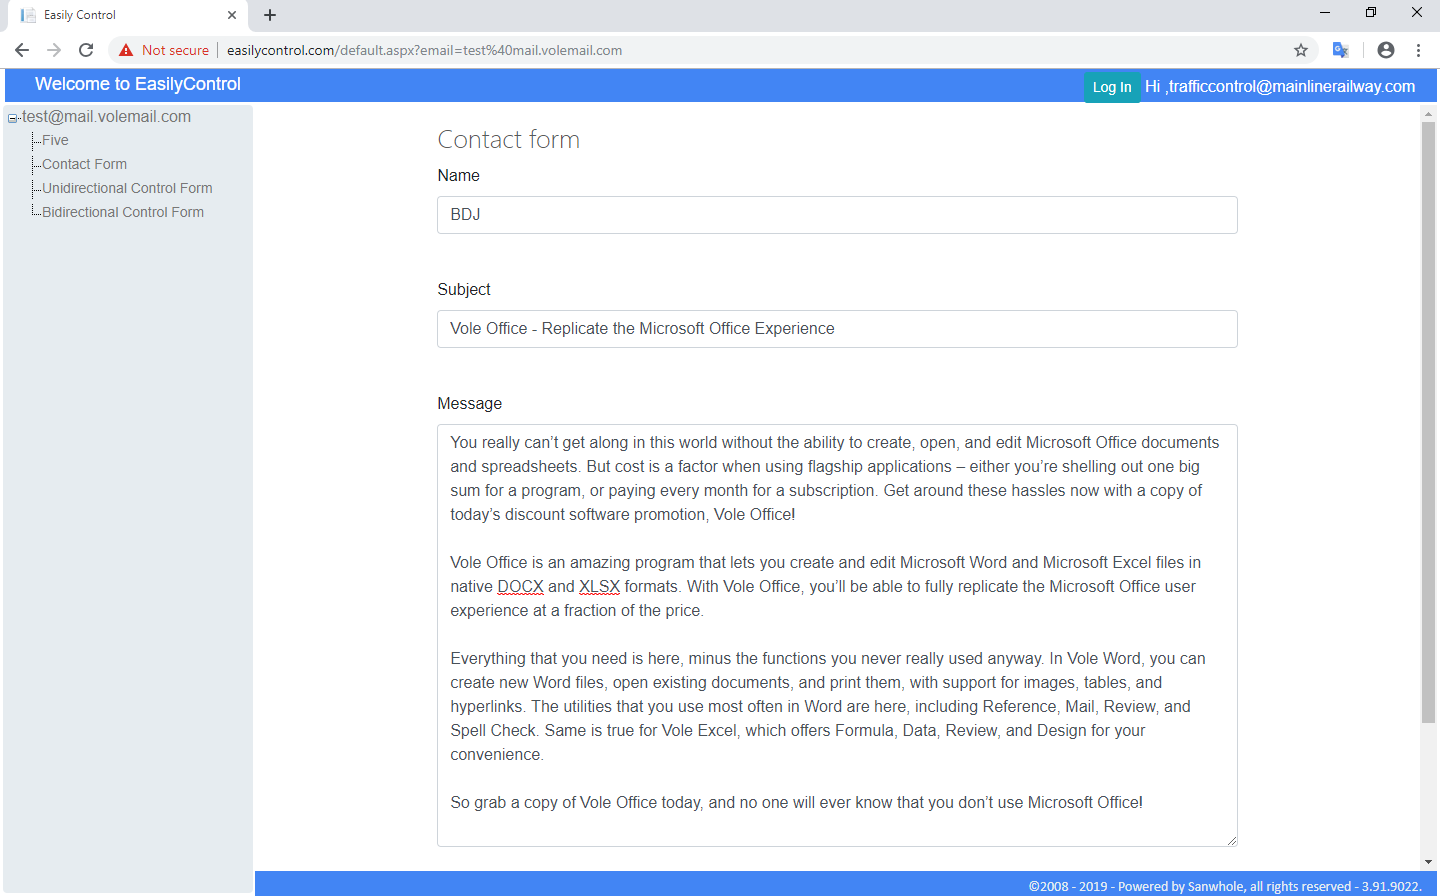Click the page scrollbar up arrow
This screenshot has width=1440, height=896.
click(1428, 114)
